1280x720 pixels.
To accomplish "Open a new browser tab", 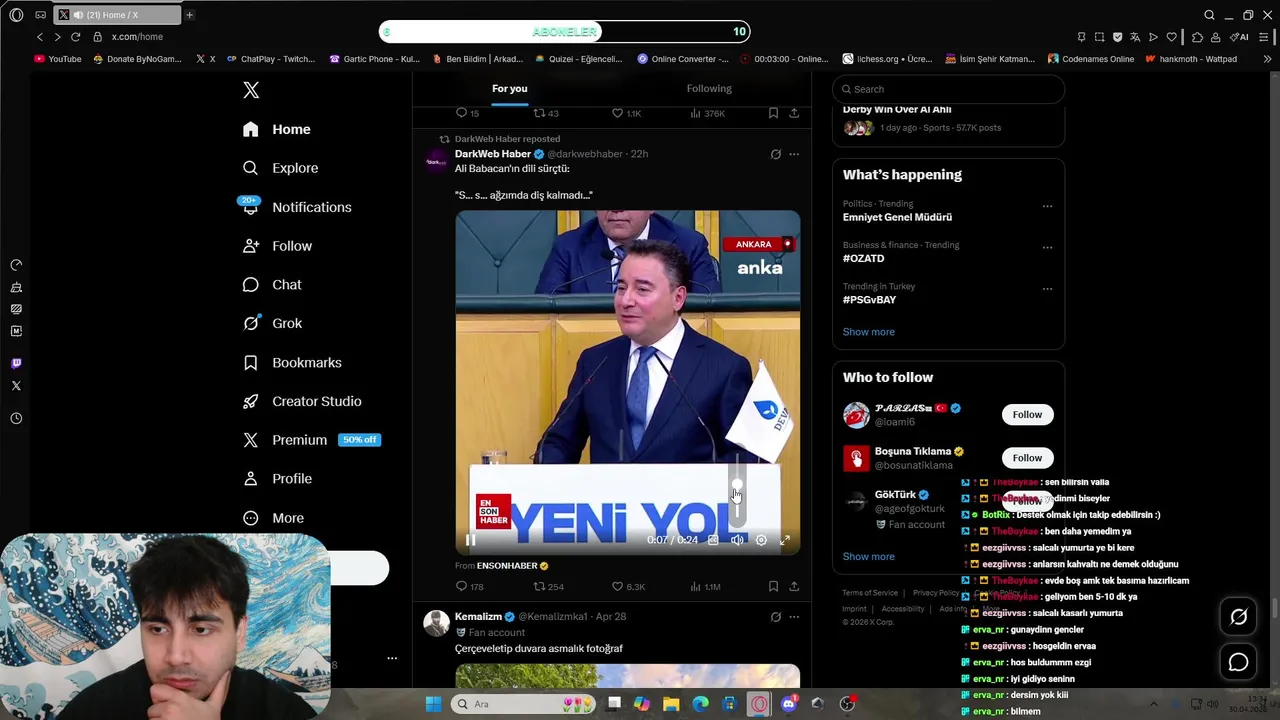I will click(189, 15).
